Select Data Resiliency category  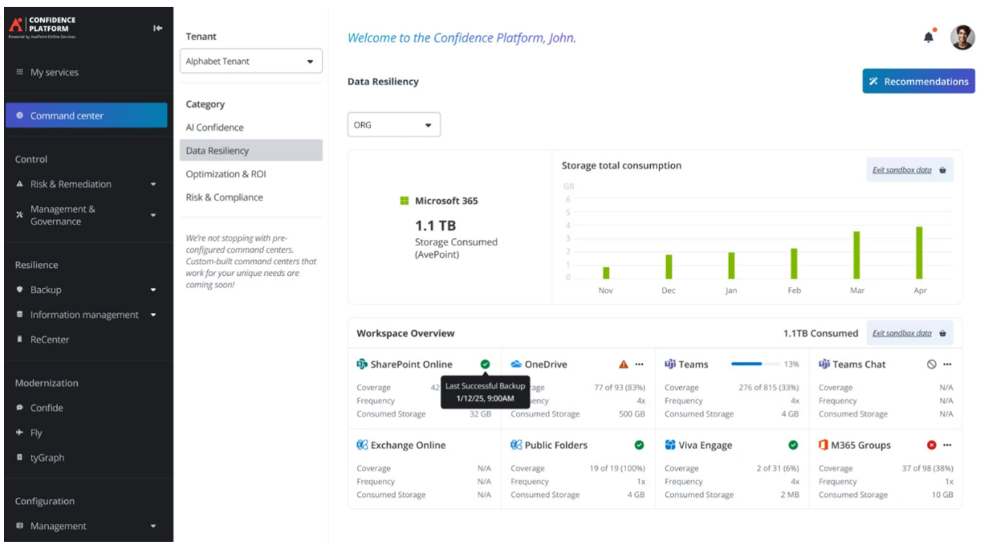tap(251, 151)
